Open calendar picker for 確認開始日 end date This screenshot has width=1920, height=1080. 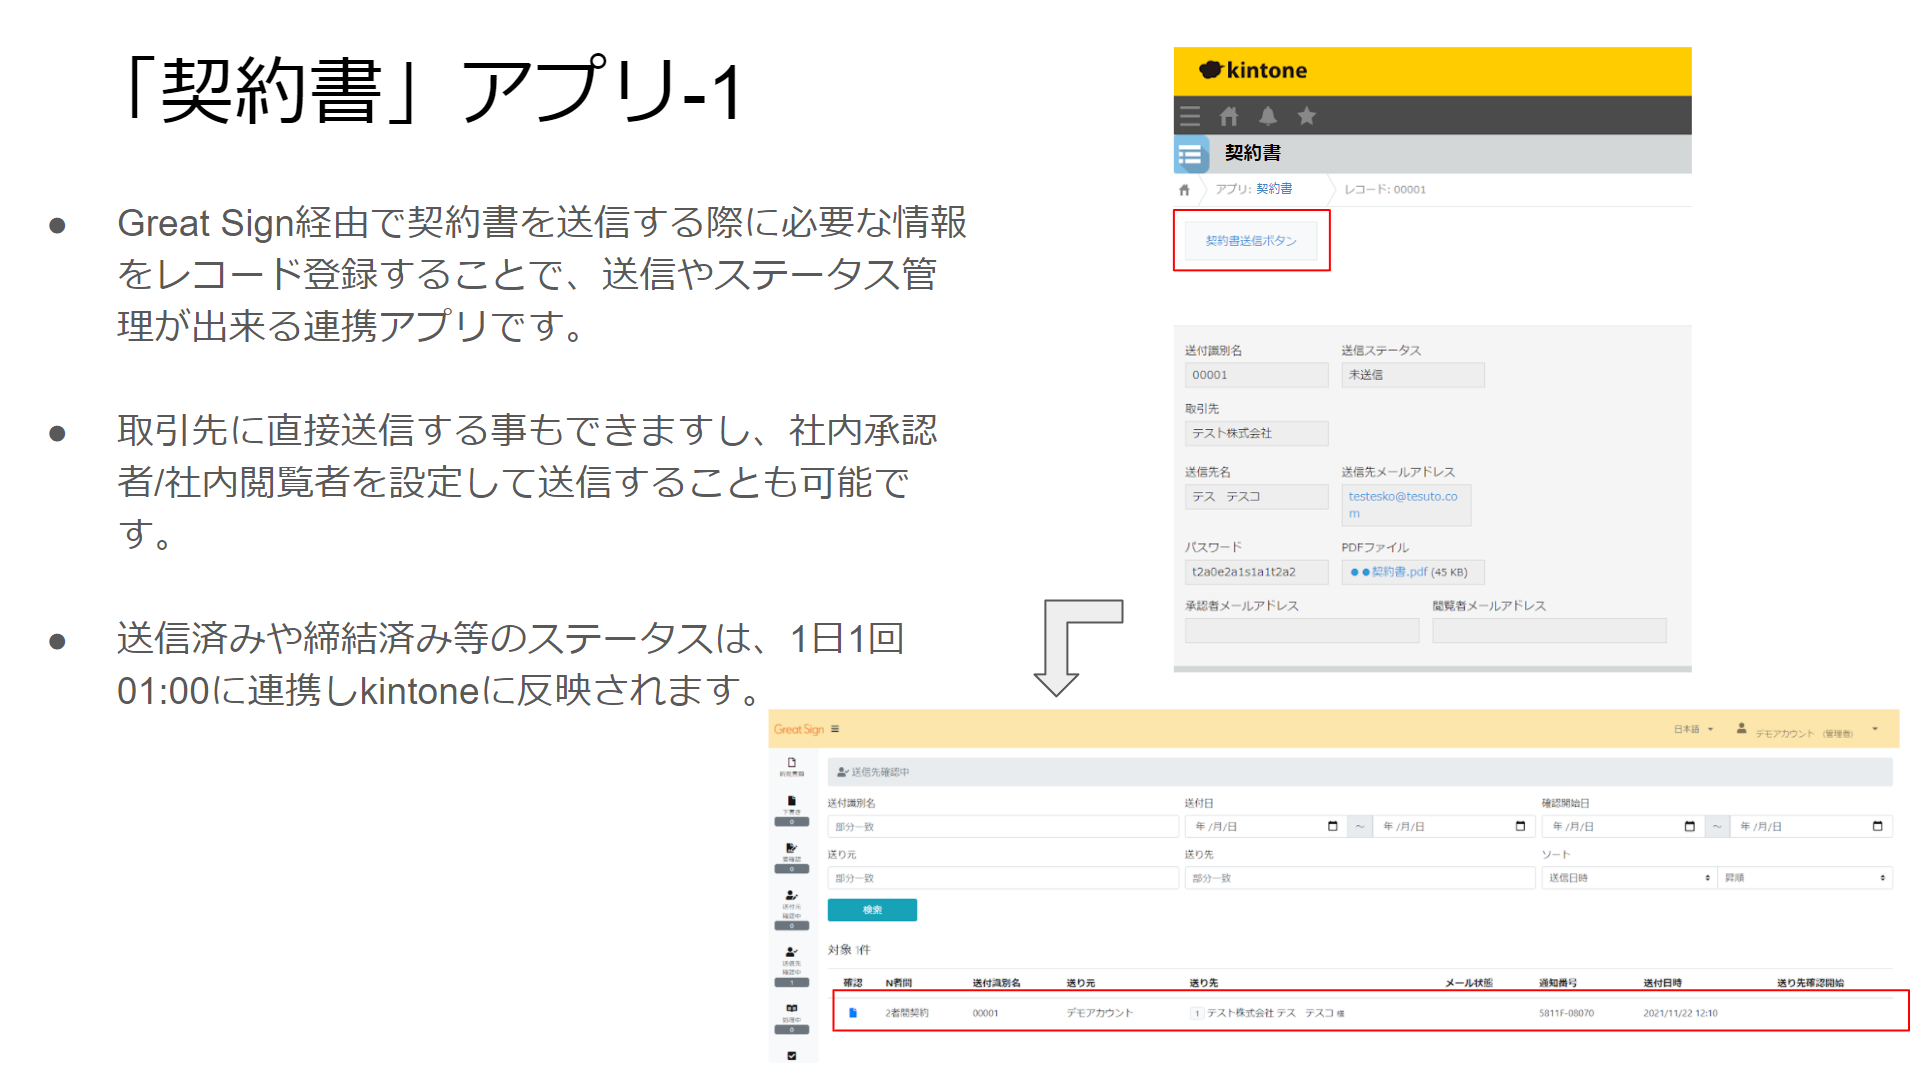tap(1877, 826)
